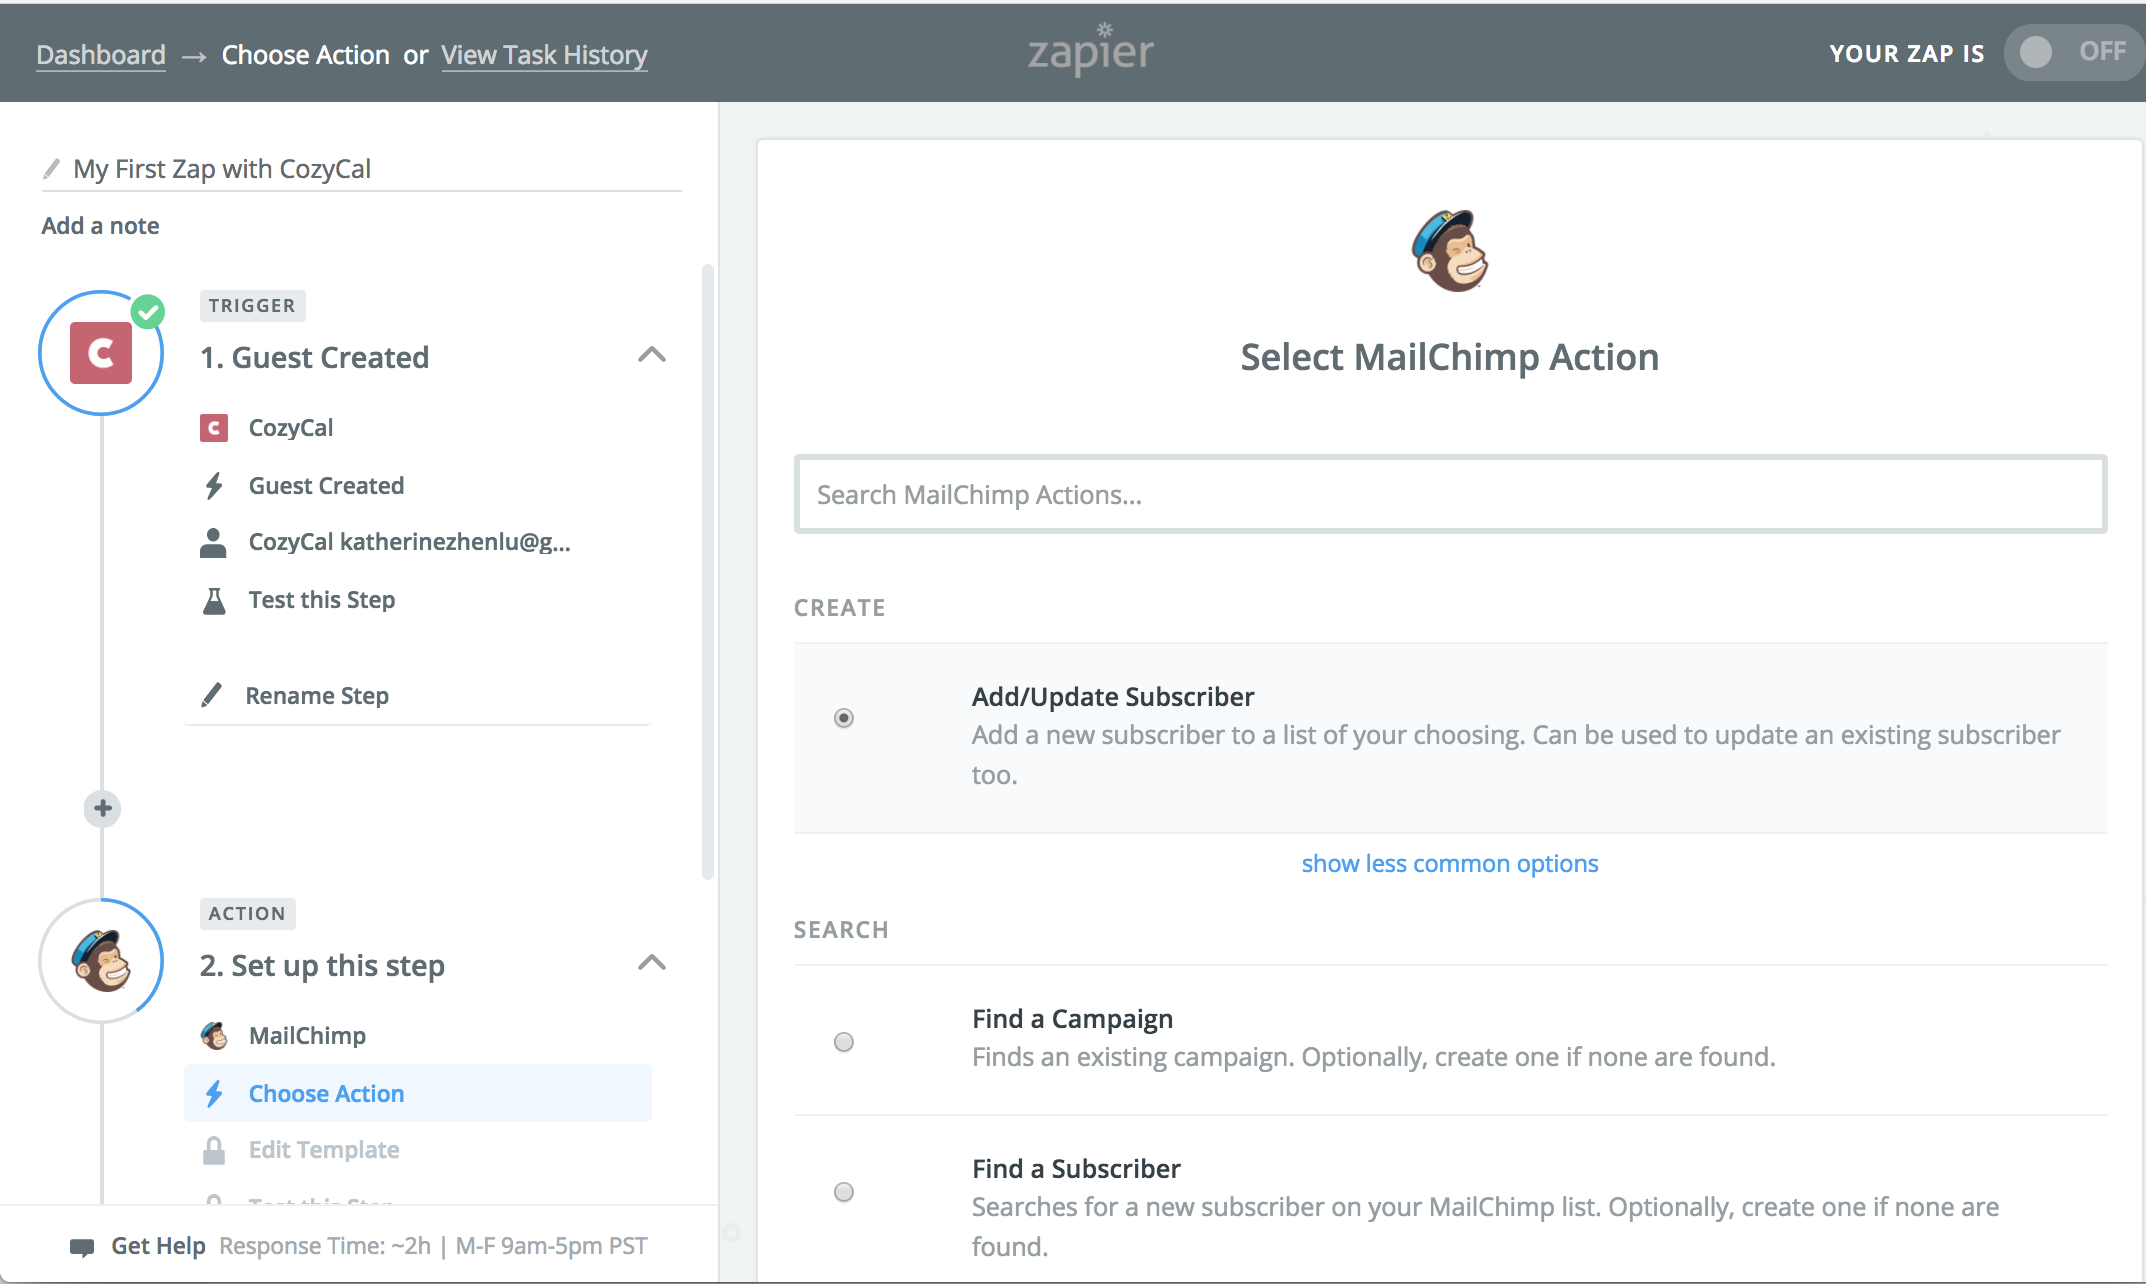Select the Find a Subscriber radio button
Screen dimensions: 2146x1284
click(x=844, y=1192)
